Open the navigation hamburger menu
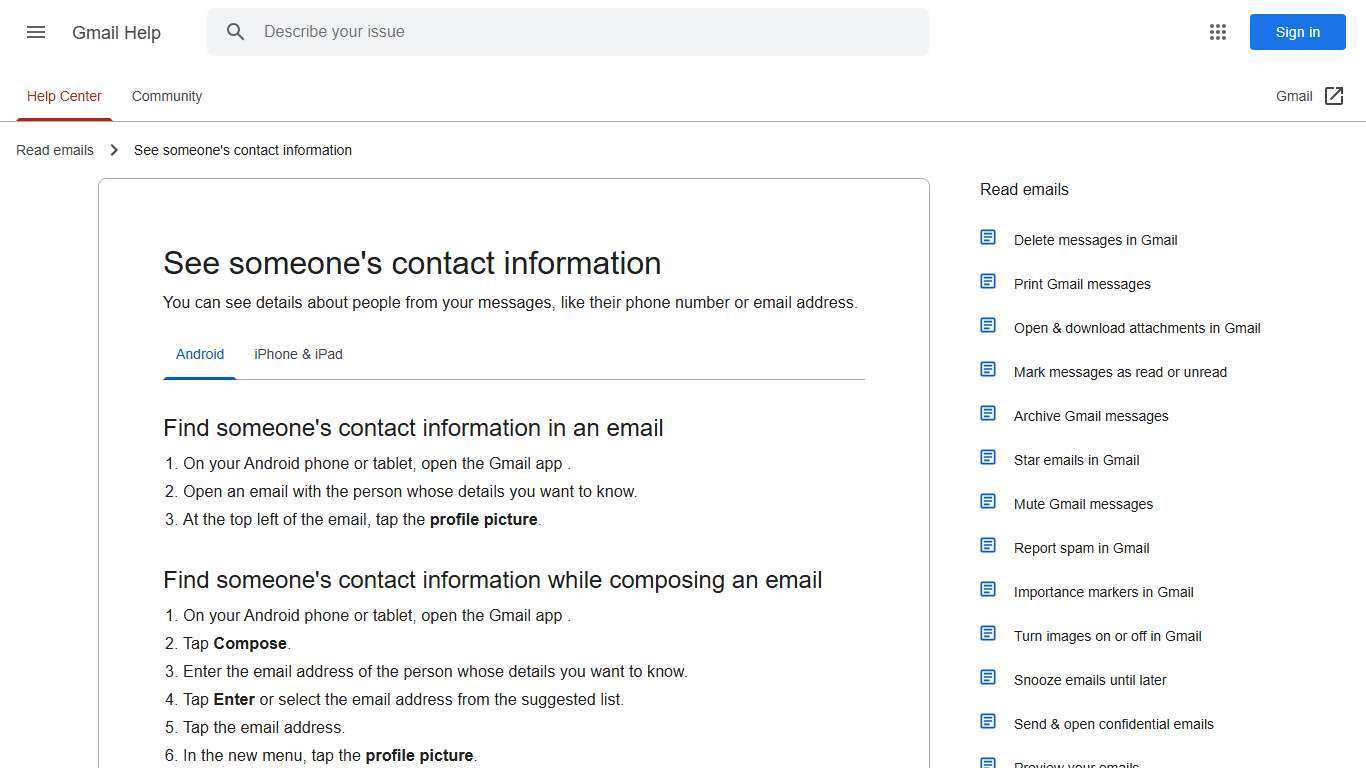Image resolution: width=1366 pixels, height=768 pixels. [36, 32]
